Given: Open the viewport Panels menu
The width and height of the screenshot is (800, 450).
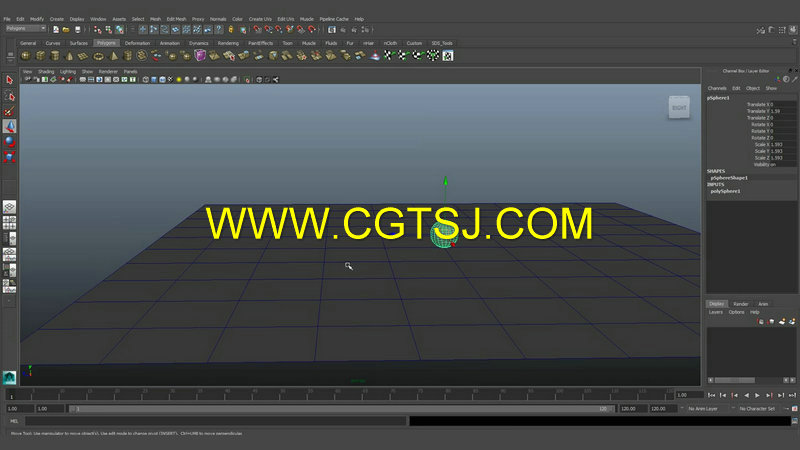Looking at the screenshot, I should tap(130, 71).
